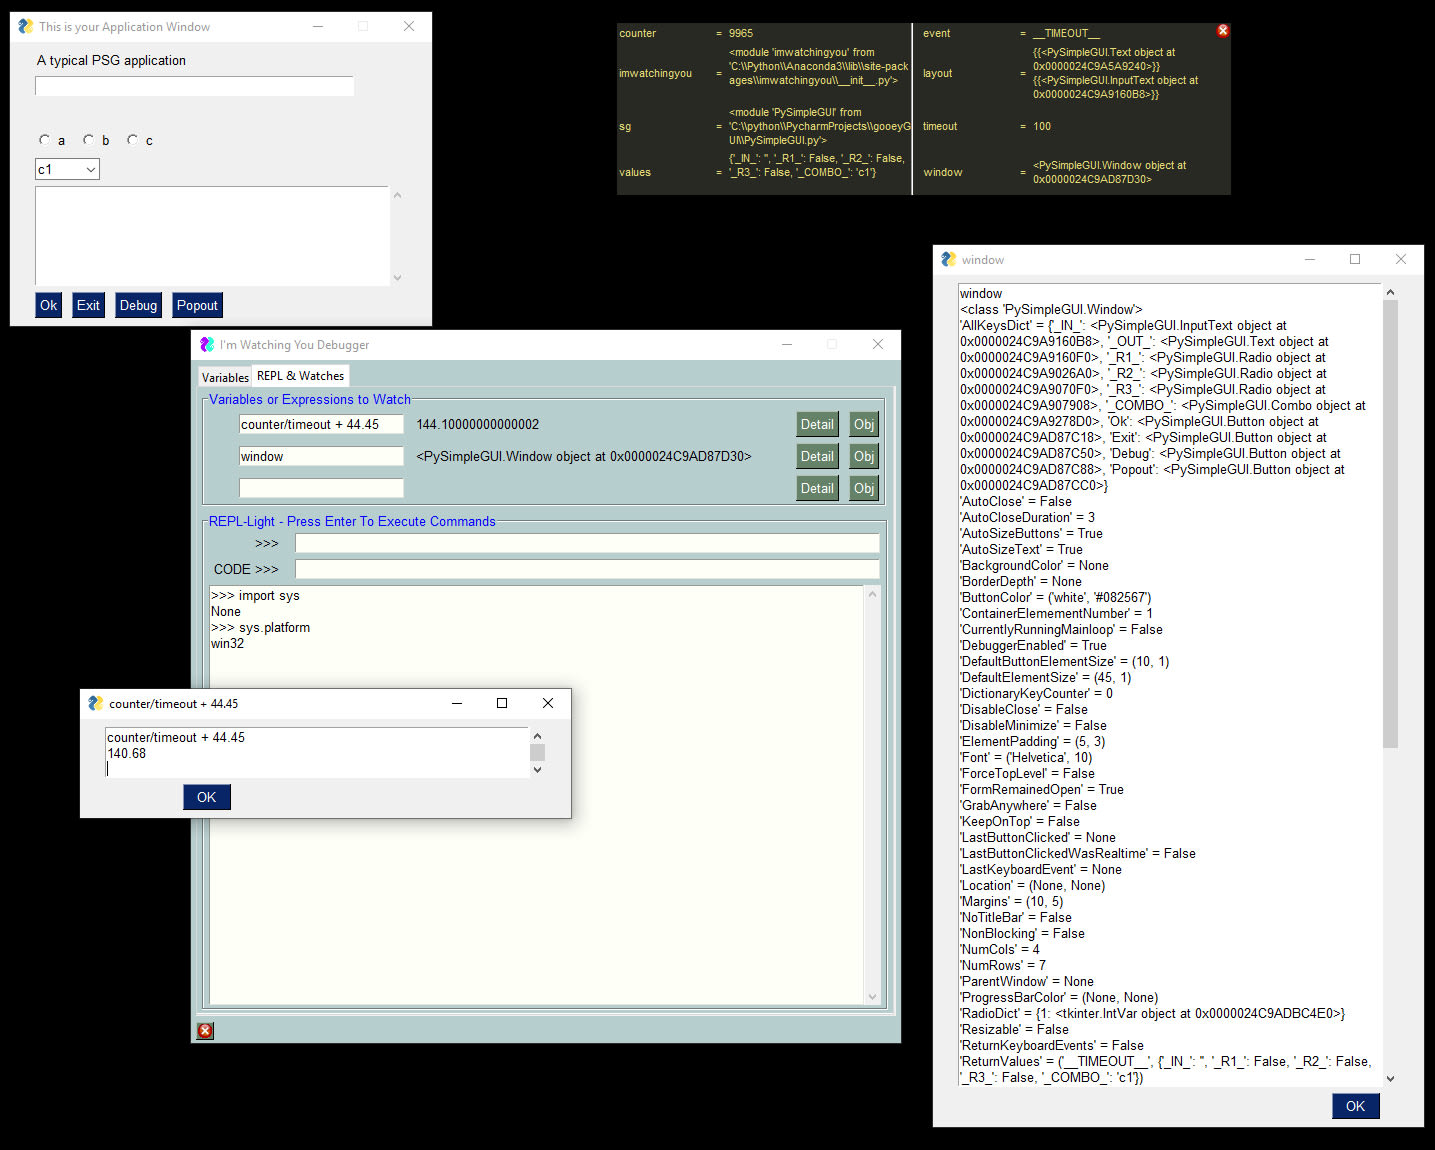Click into the CODE >>> command input
The width and height of the screenshot is (1435, 1150).
[587, 569]
